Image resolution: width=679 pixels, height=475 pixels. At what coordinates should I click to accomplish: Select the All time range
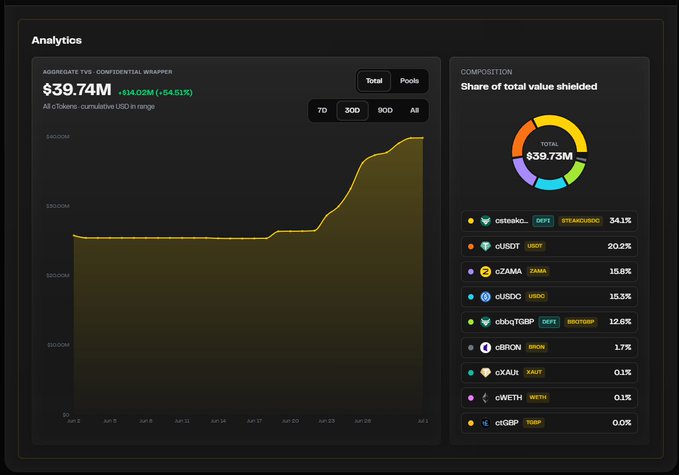coord(414,110)
